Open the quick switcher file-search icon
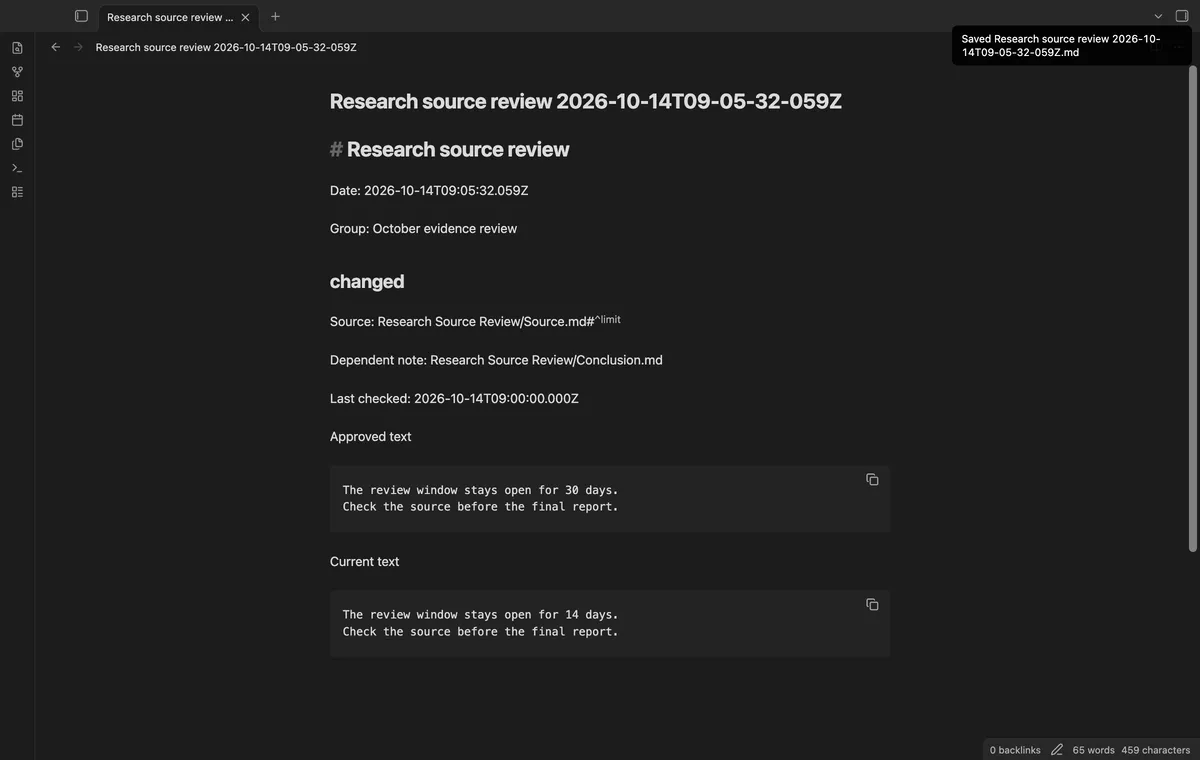 (x=17, y=48)
